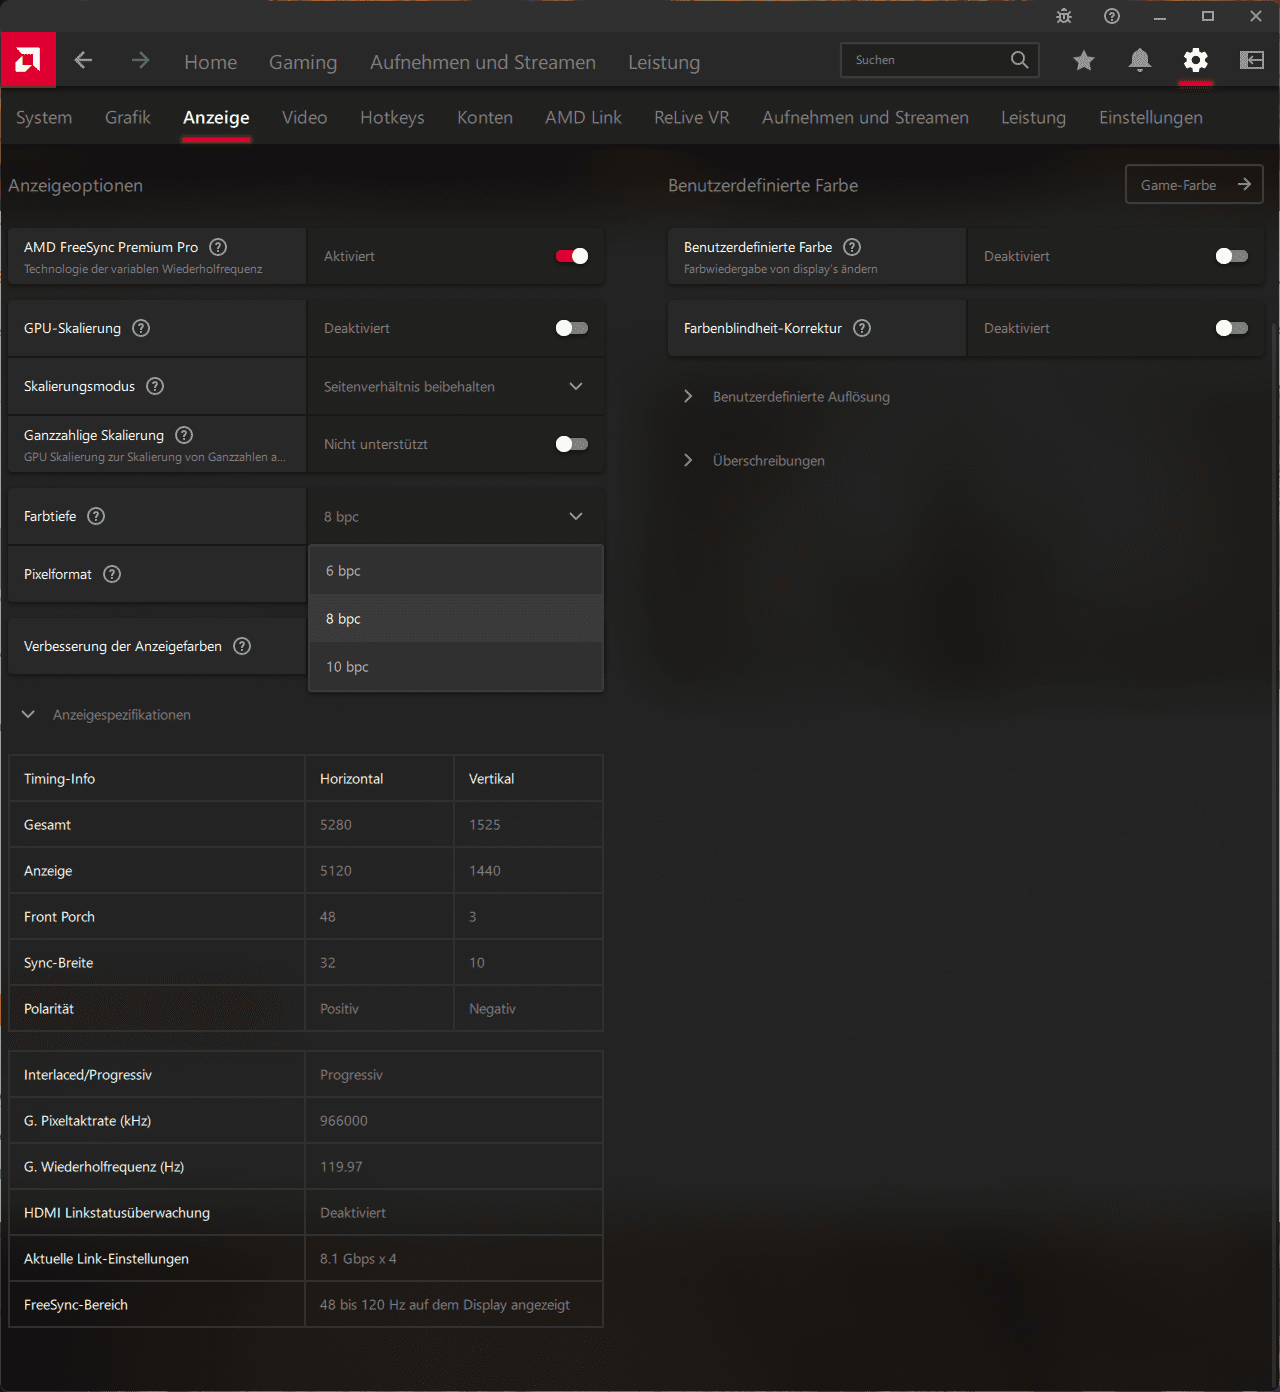Show help for Ganzzahlige Skalierung
The height and width of the screenshot is (1392, 1280).
[x=184, y=435]
